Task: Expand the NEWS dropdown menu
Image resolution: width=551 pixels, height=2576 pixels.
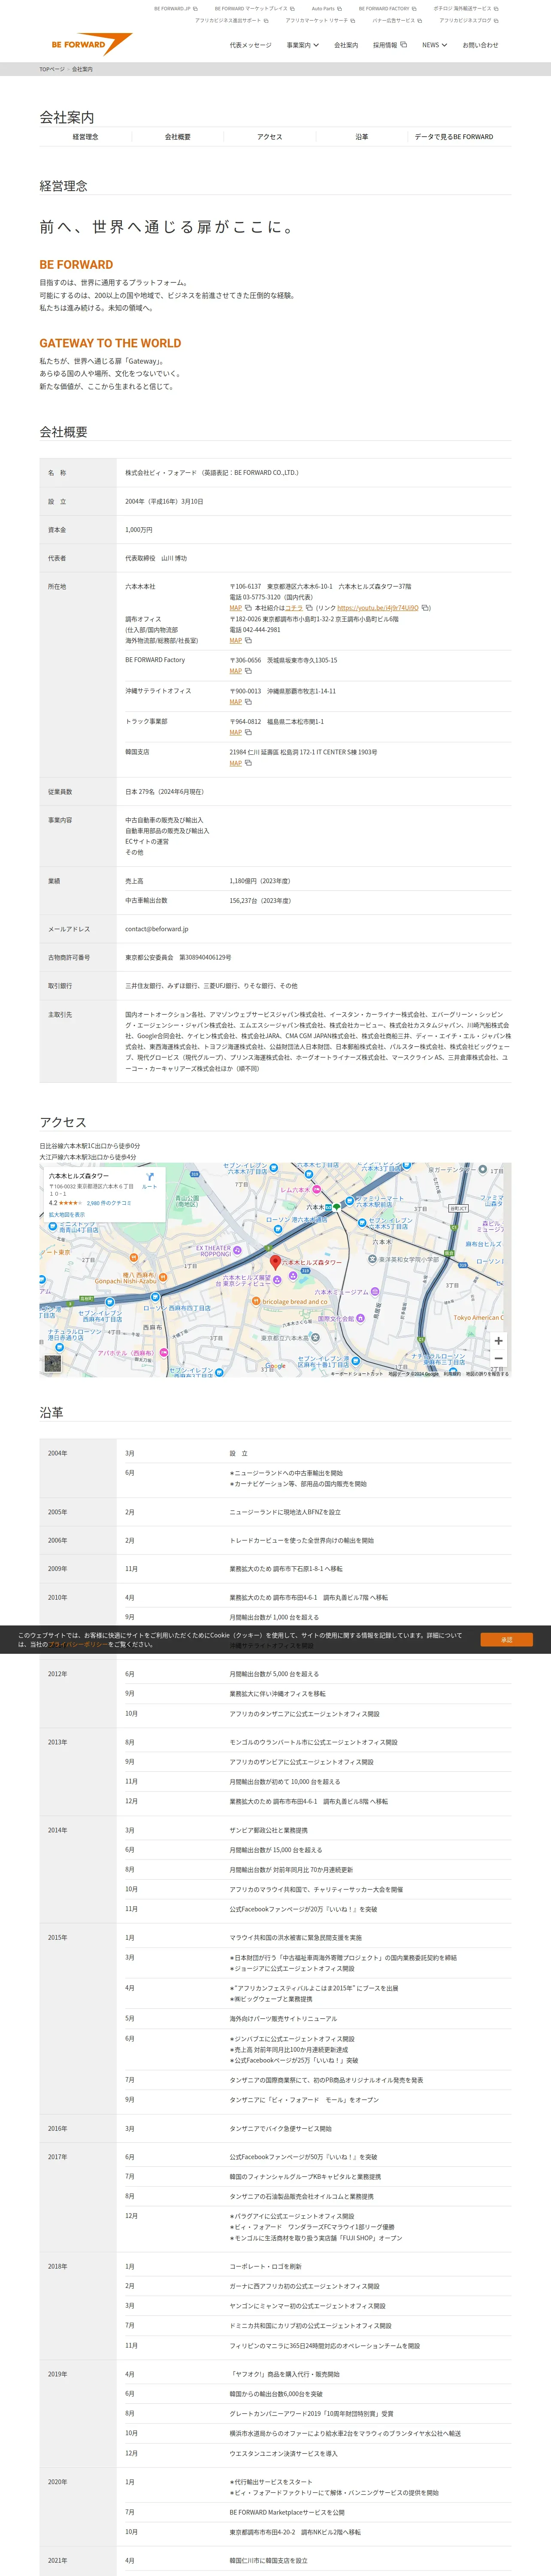Action: (435, 45)
